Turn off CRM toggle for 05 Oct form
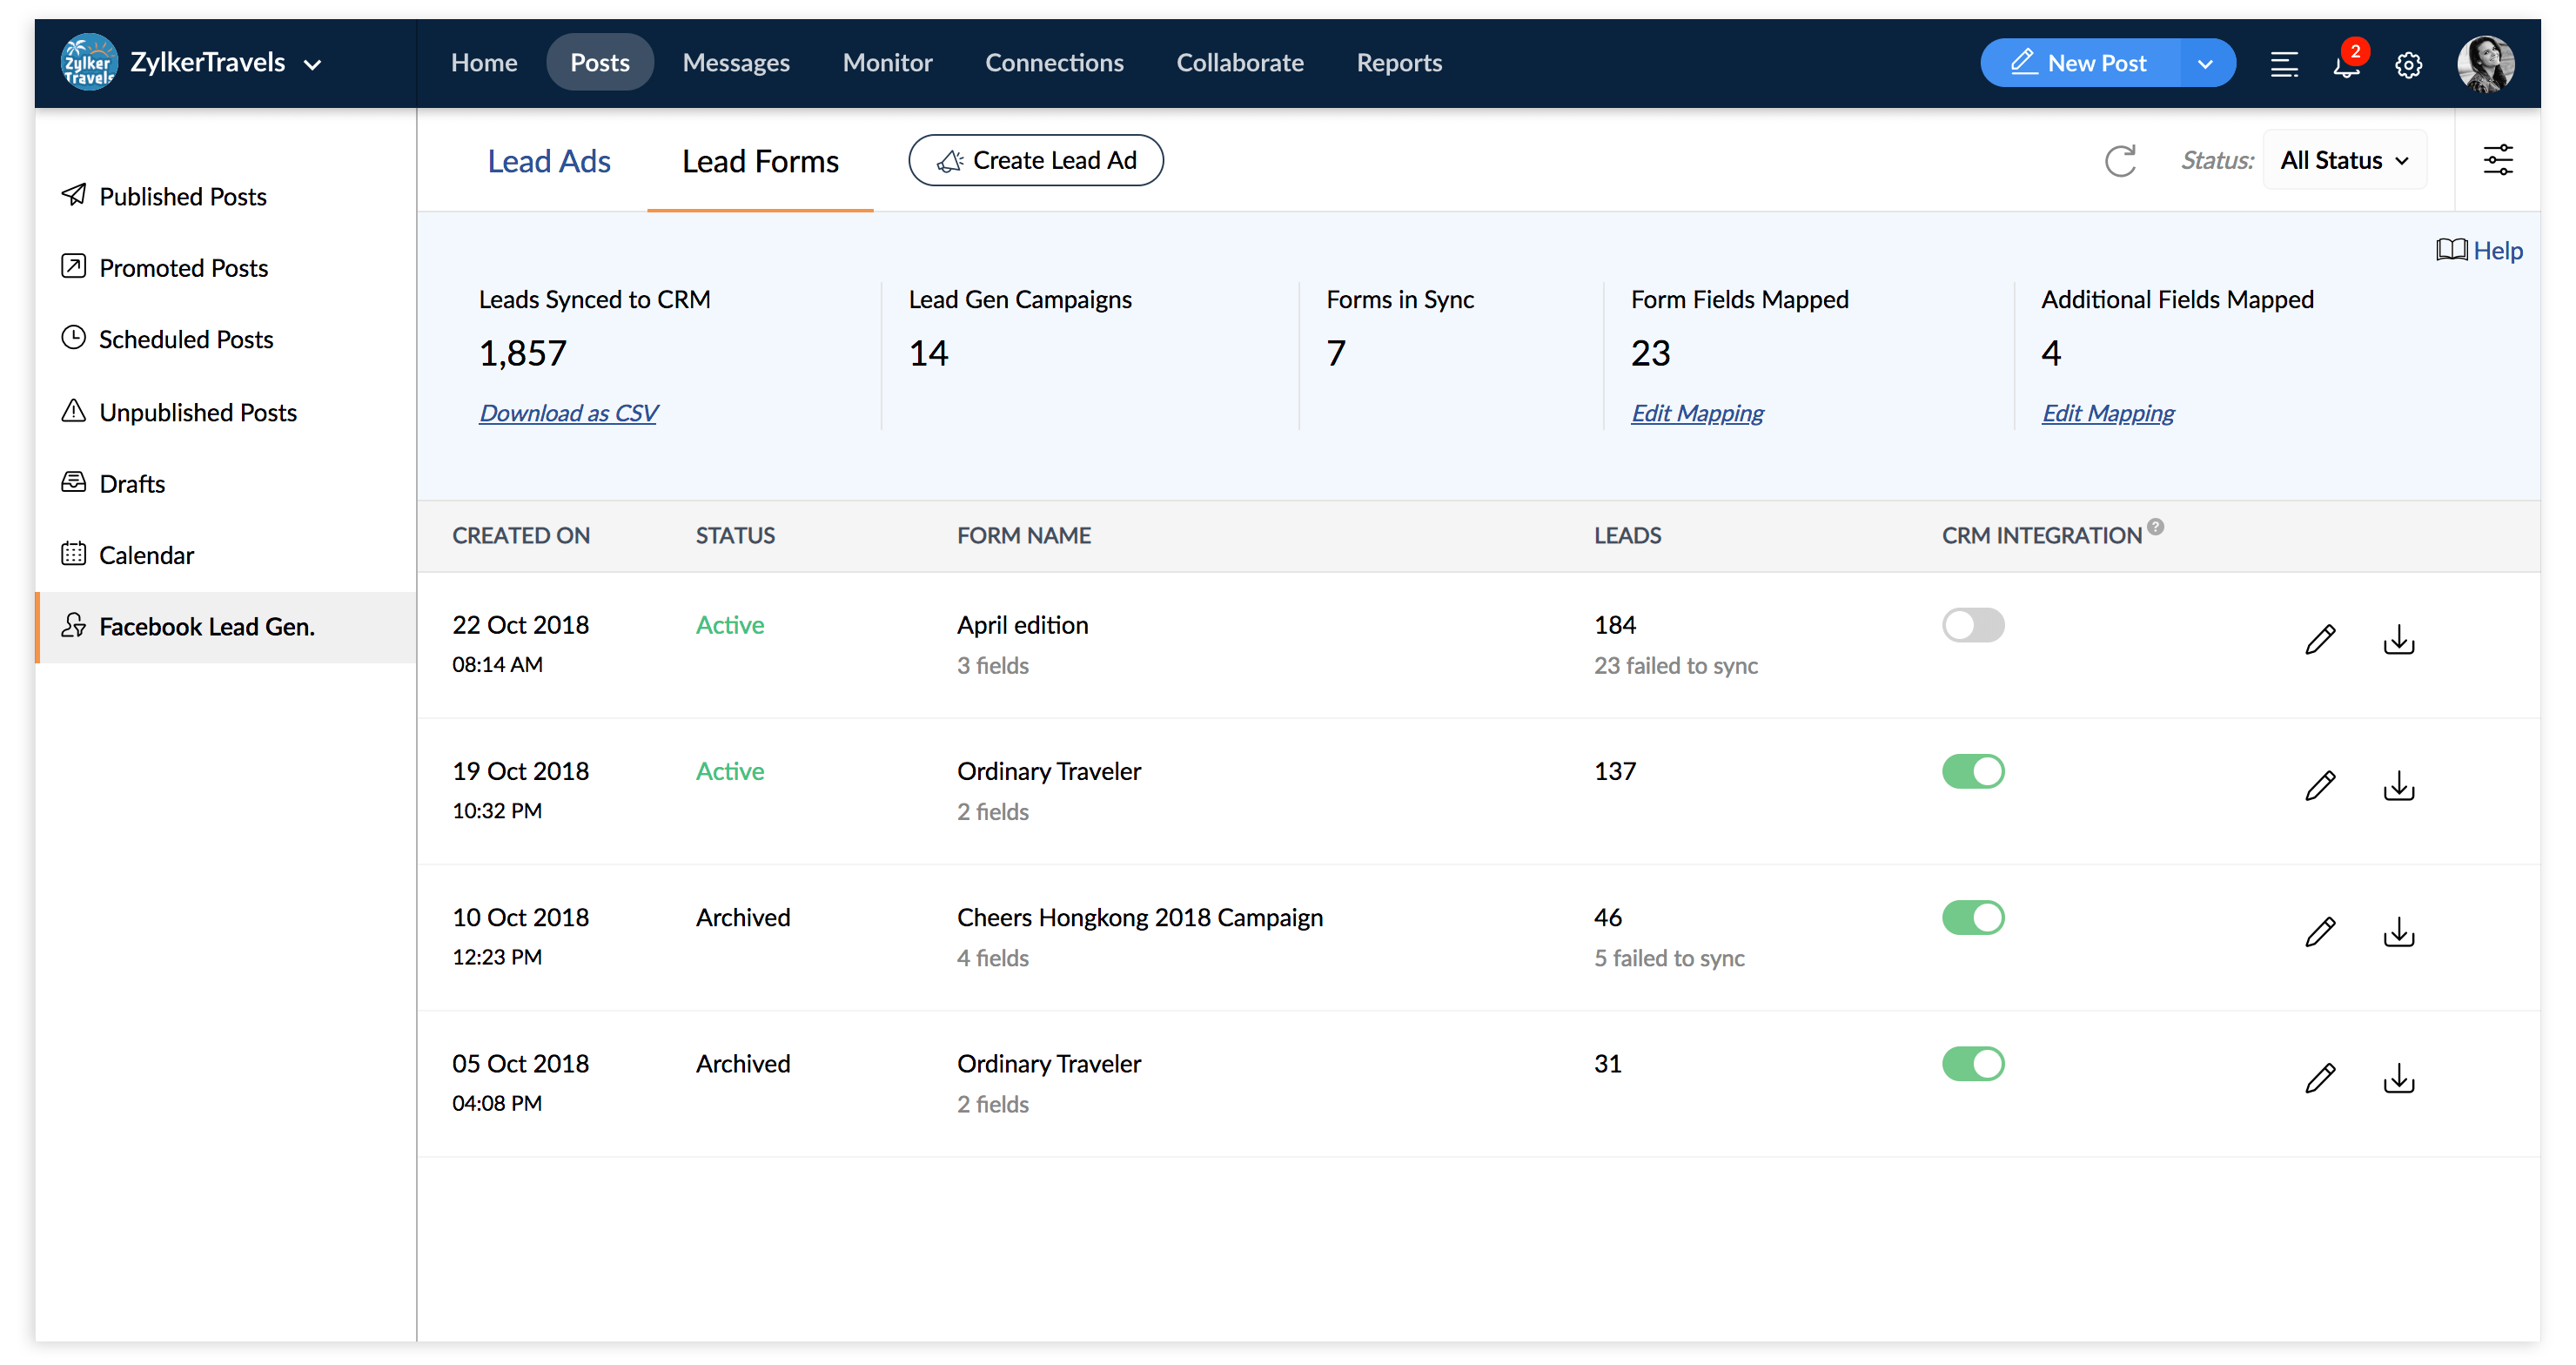The height and width of the screenshot is (1365, 2576). 1972,1064
